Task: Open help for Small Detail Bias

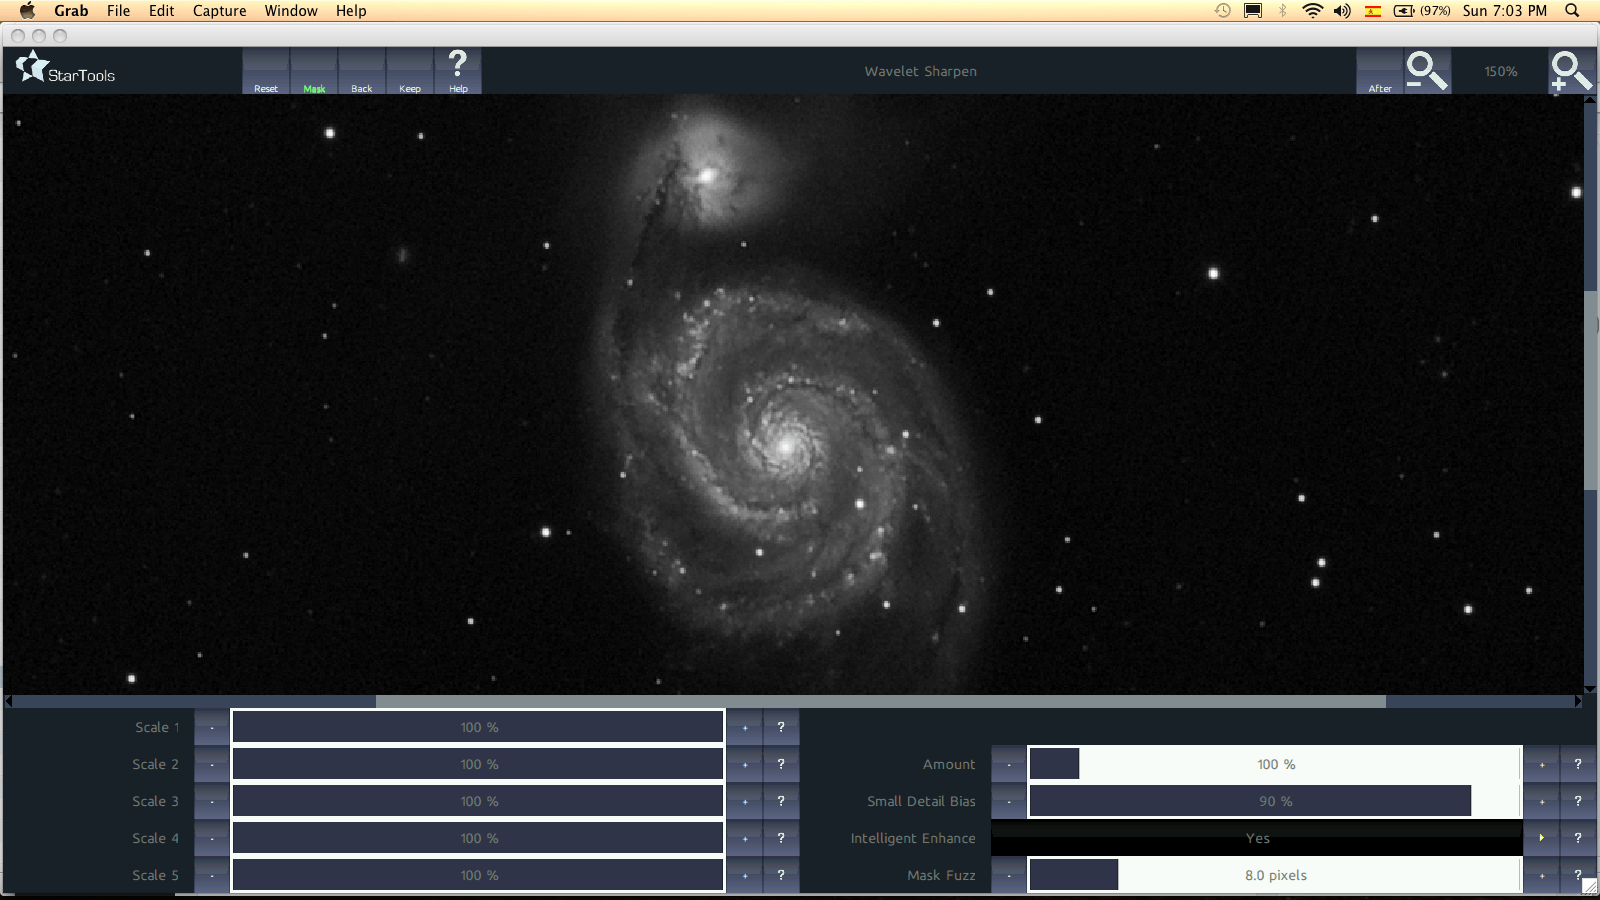Action: coord(1578,801)
